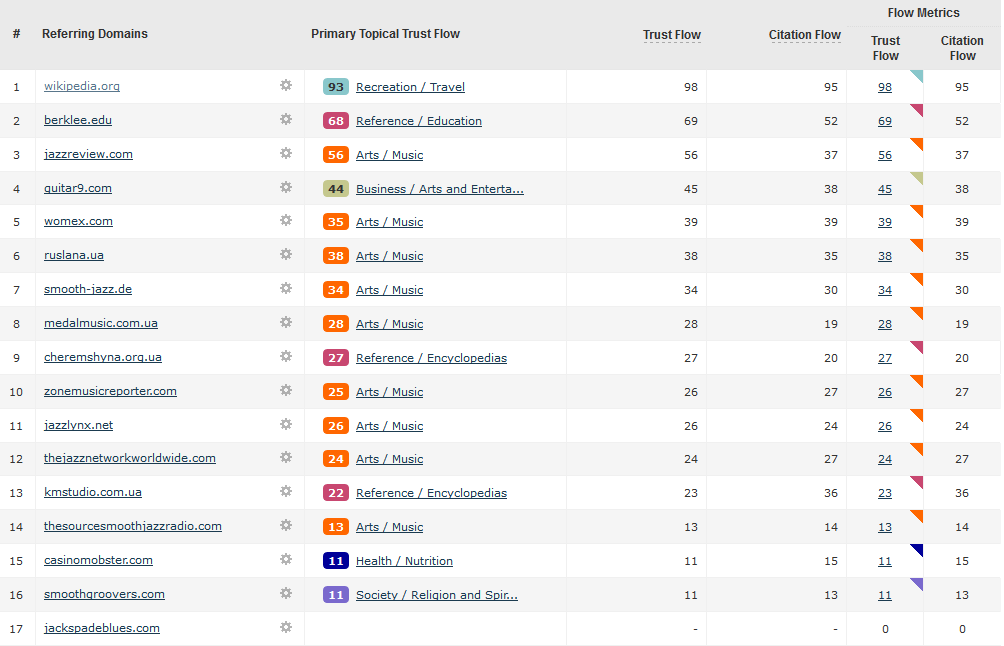This screenshot has width=1004, height=646.
Task: Open gear settings for jazzreview.com row
Action: point(286,153)
